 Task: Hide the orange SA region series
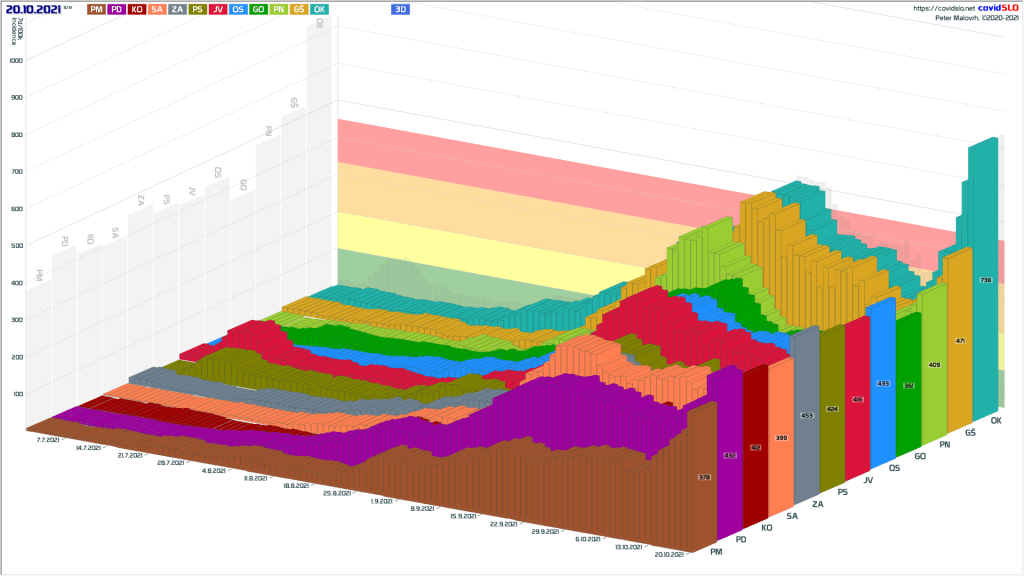(157, 9)
